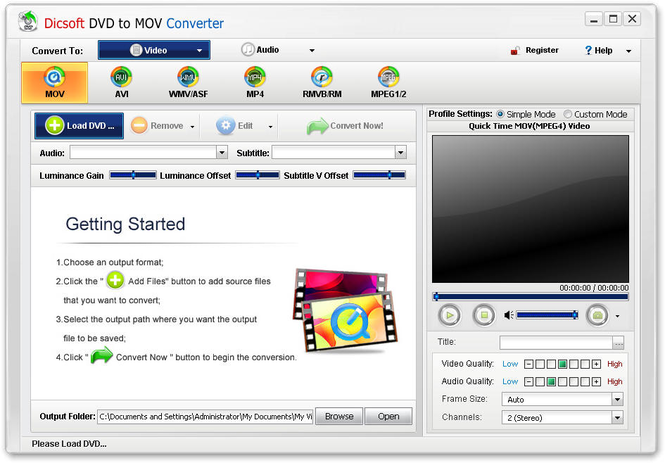Click the Edit gear button

tap(235, 126)
